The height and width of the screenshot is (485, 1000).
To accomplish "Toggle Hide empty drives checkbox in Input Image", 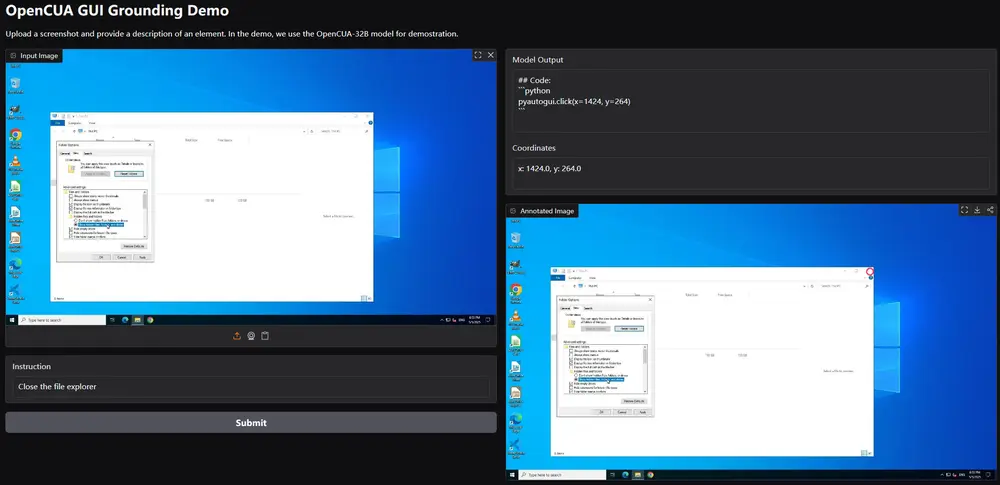I will [72, 229].
